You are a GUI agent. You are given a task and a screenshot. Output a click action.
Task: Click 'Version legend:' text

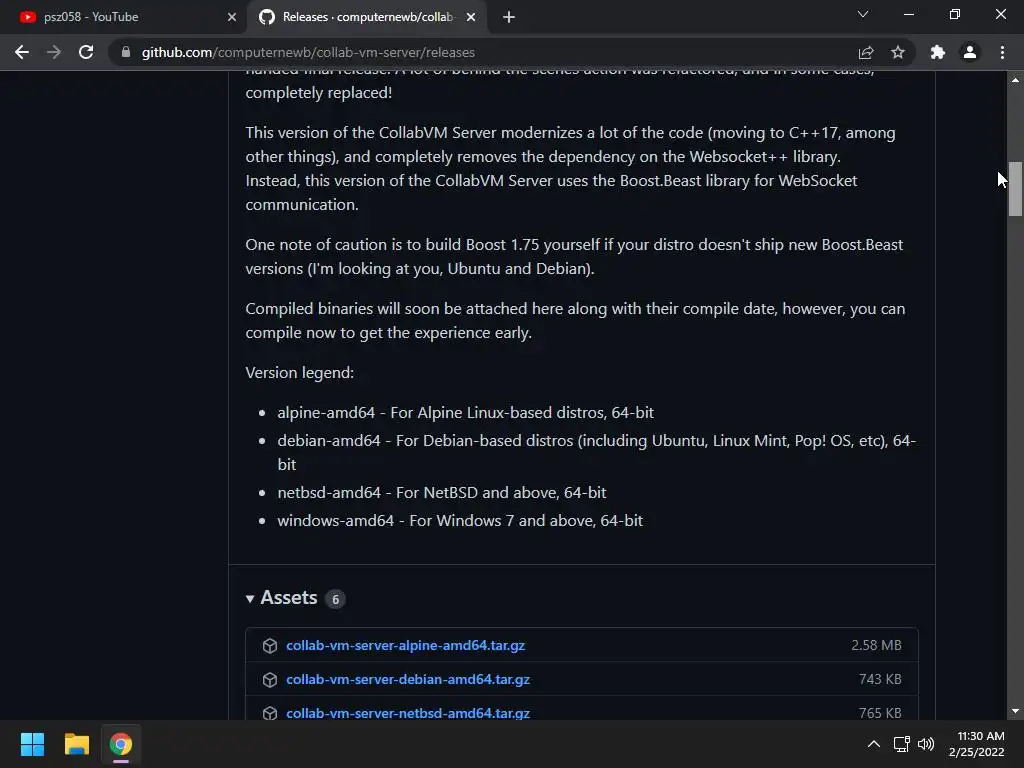pos(300,372)
